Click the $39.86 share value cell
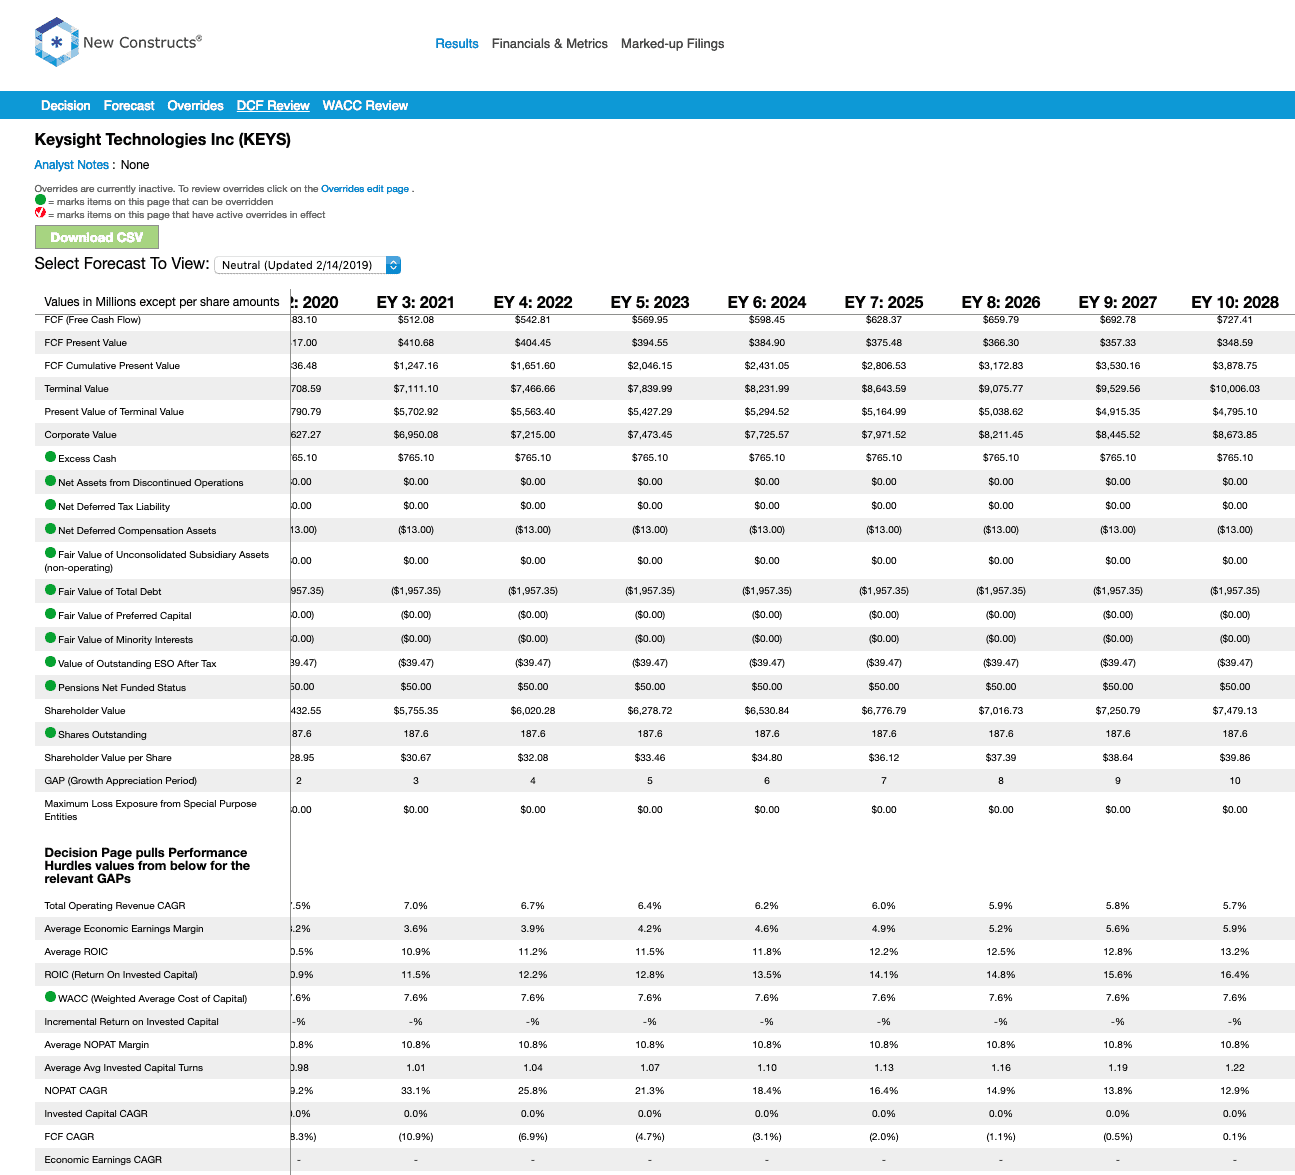1295x1175 pixels. click(1235, 758)
